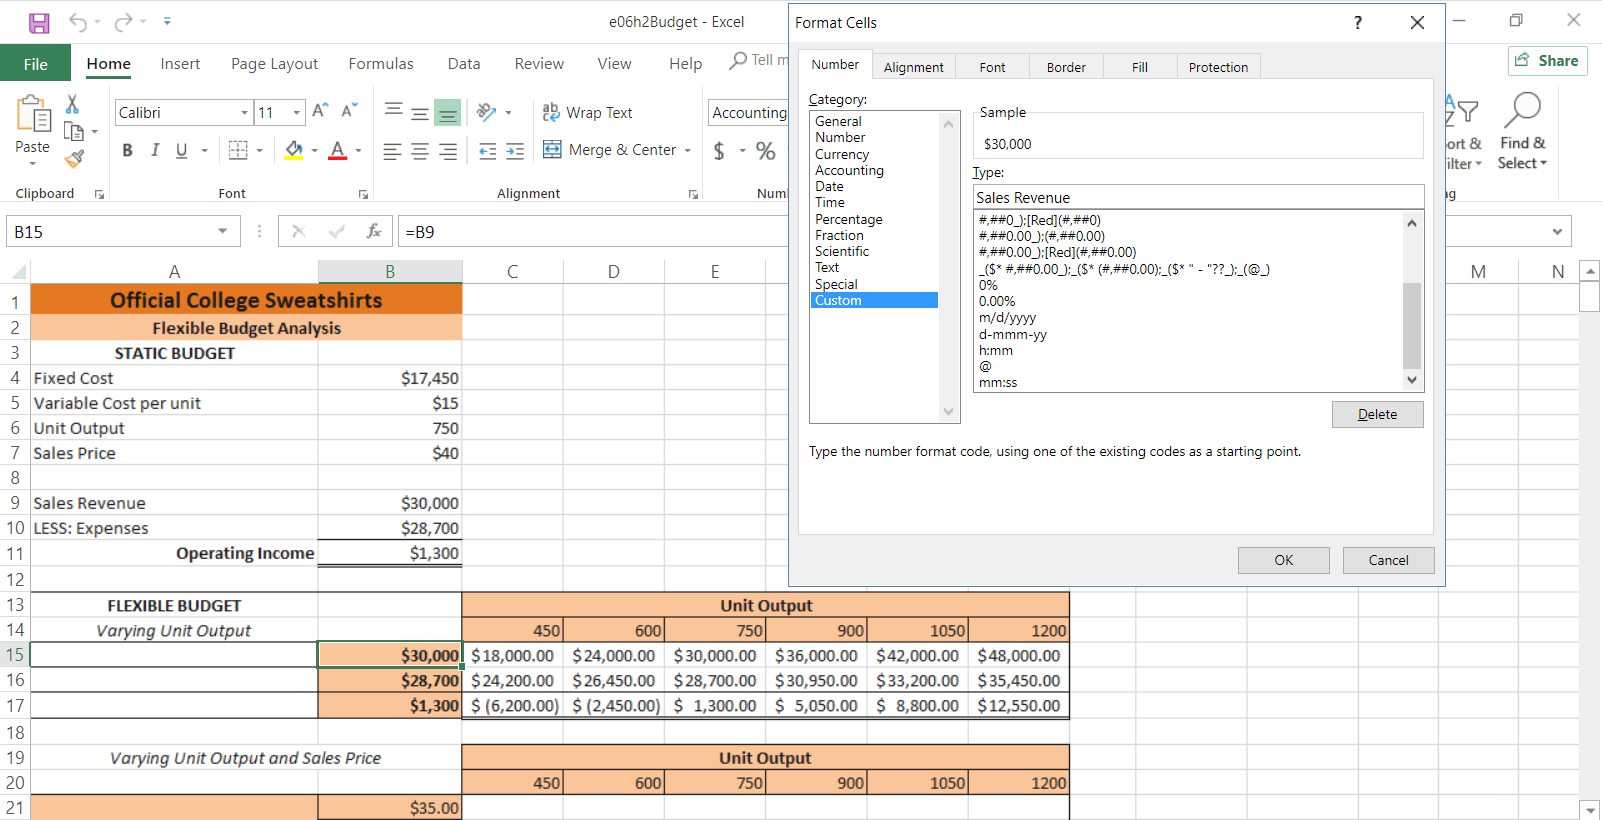1602x820 pixels.
Task: Expand the Alignment group dialog launcher
Action: pyautogui.click(x=693, y=194)
